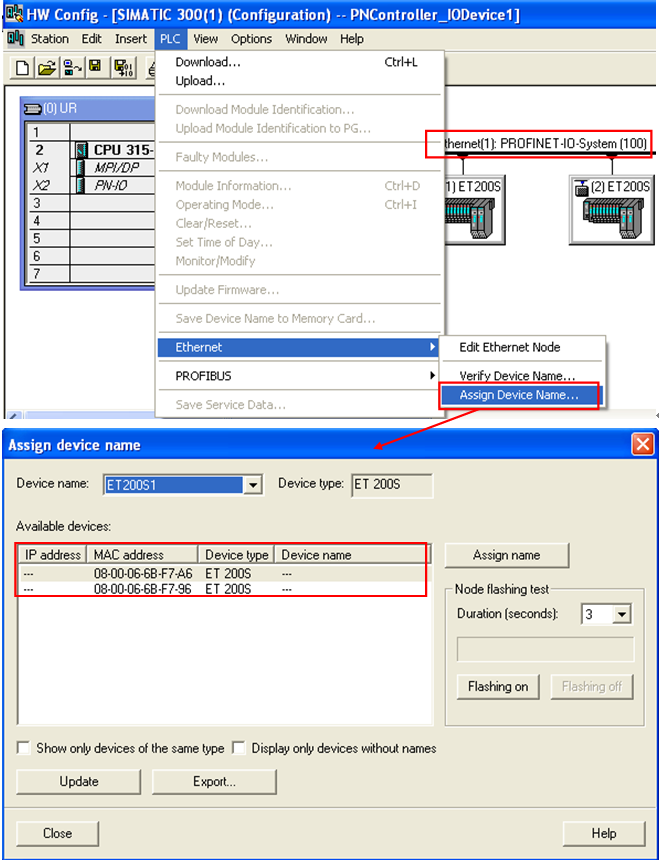Select the X2 PN-IO rack row

pyautogui.click(x=92, y=185)
